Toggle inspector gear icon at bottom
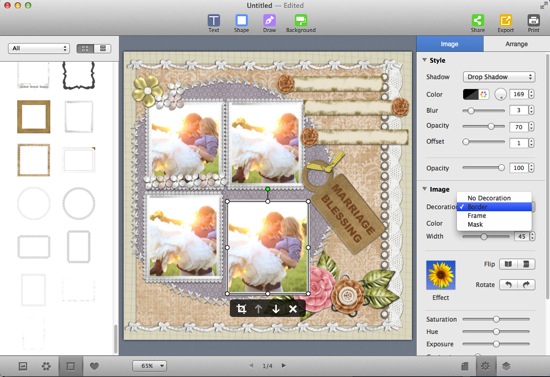The height and width of the screenshot is (377, 550). pyautogui.click(x=485, y=366)
